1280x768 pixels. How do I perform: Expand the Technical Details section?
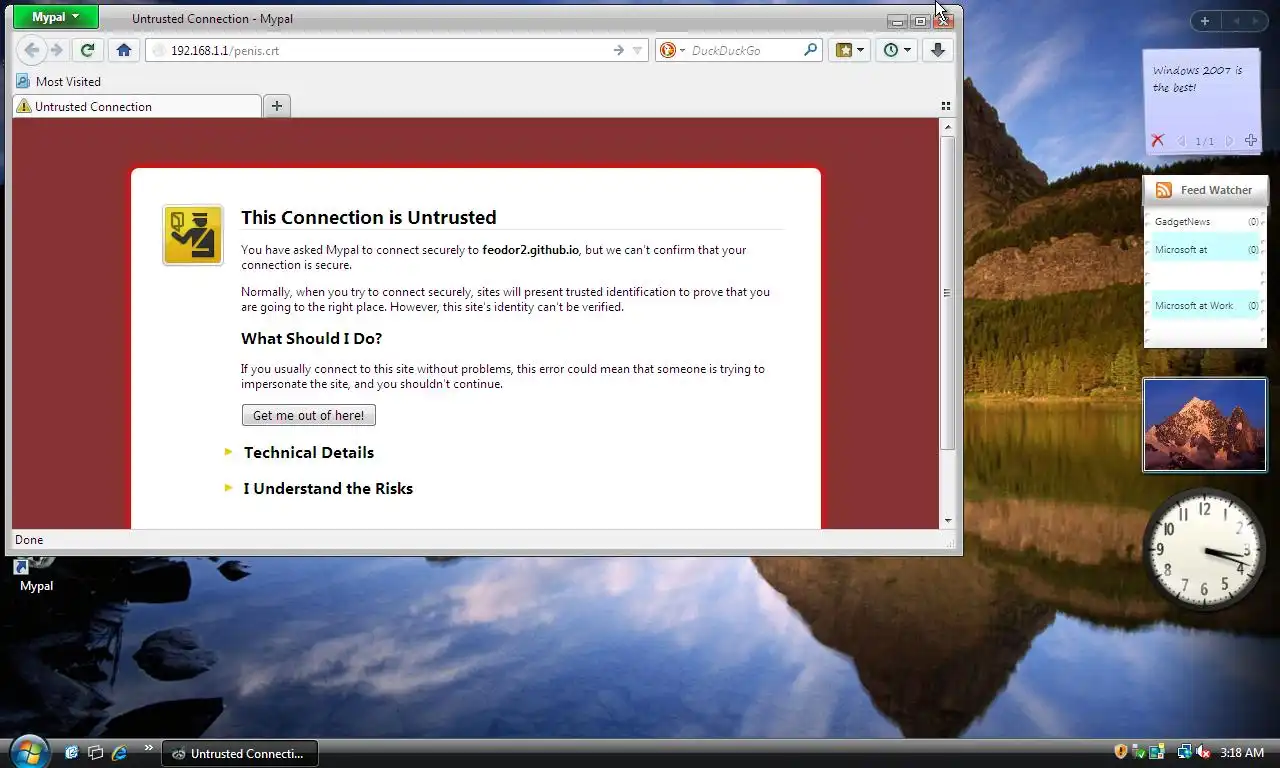(x=309, y=452)
